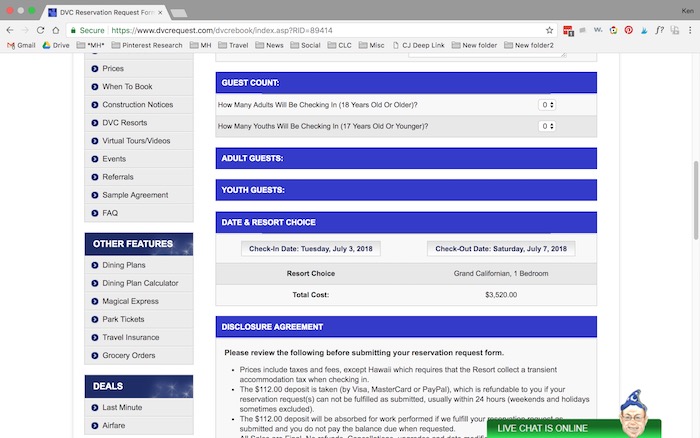Open the MH bookmarks folder
Viewport: 700px width, 438px height.
pyautogui.click(x=200, y=45)
